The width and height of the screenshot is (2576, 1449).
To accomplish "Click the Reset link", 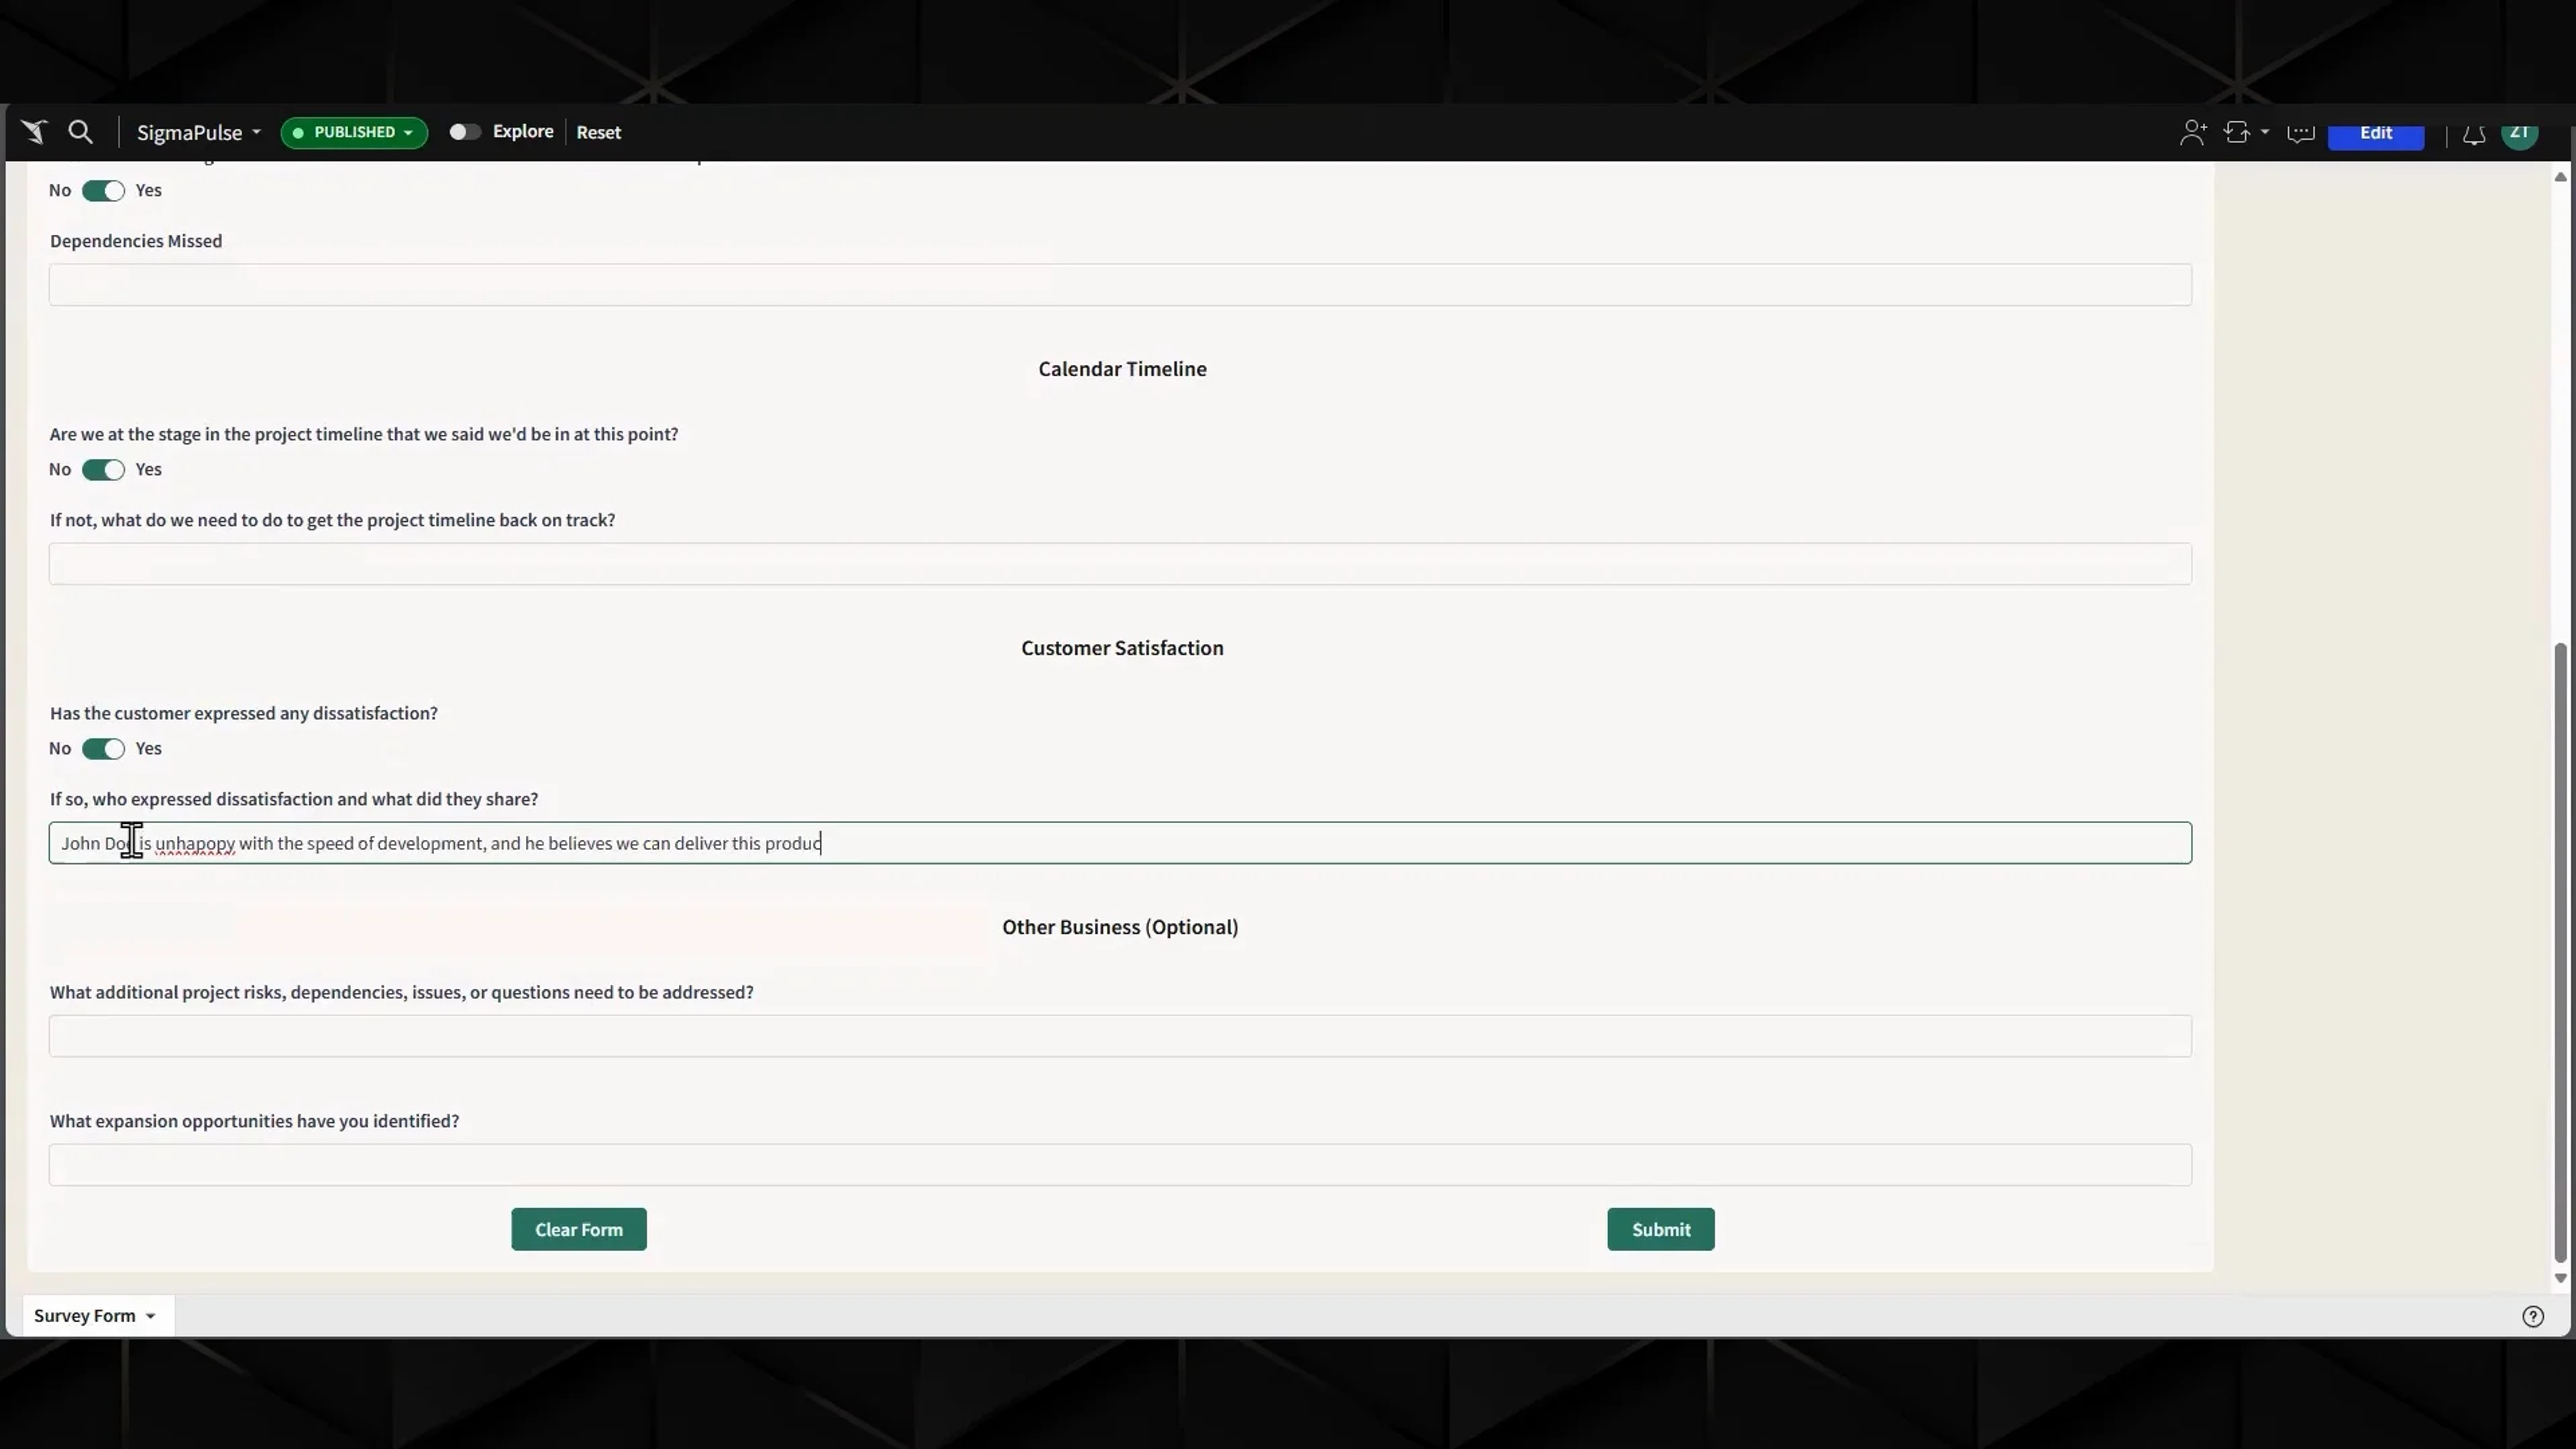I will (598, 132).
